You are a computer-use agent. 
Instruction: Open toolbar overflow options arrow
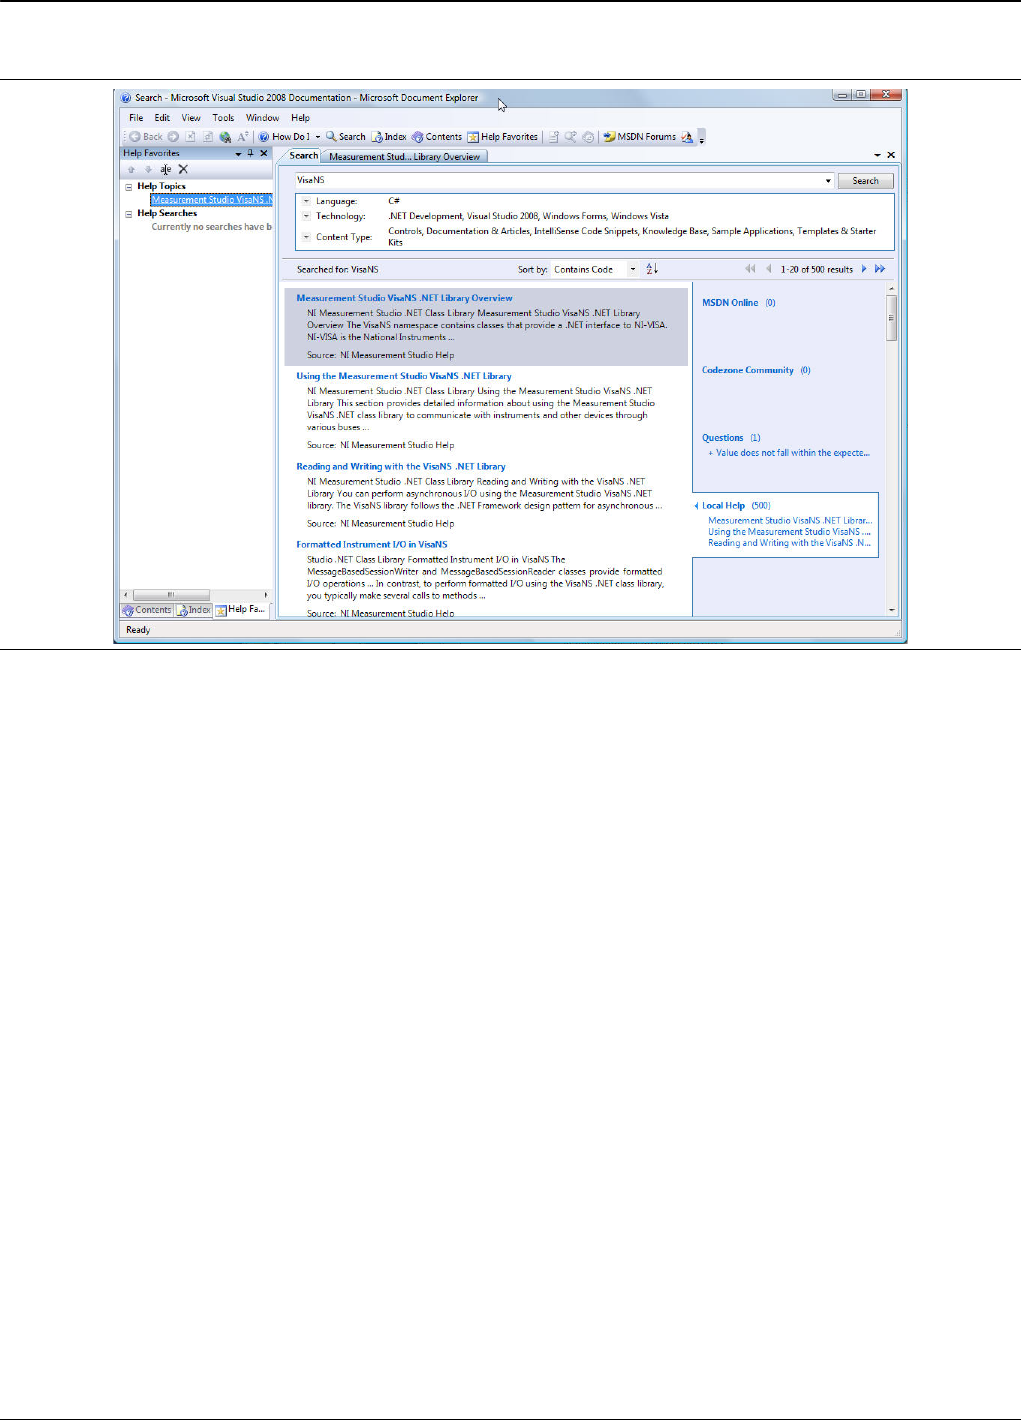(702, 137)
